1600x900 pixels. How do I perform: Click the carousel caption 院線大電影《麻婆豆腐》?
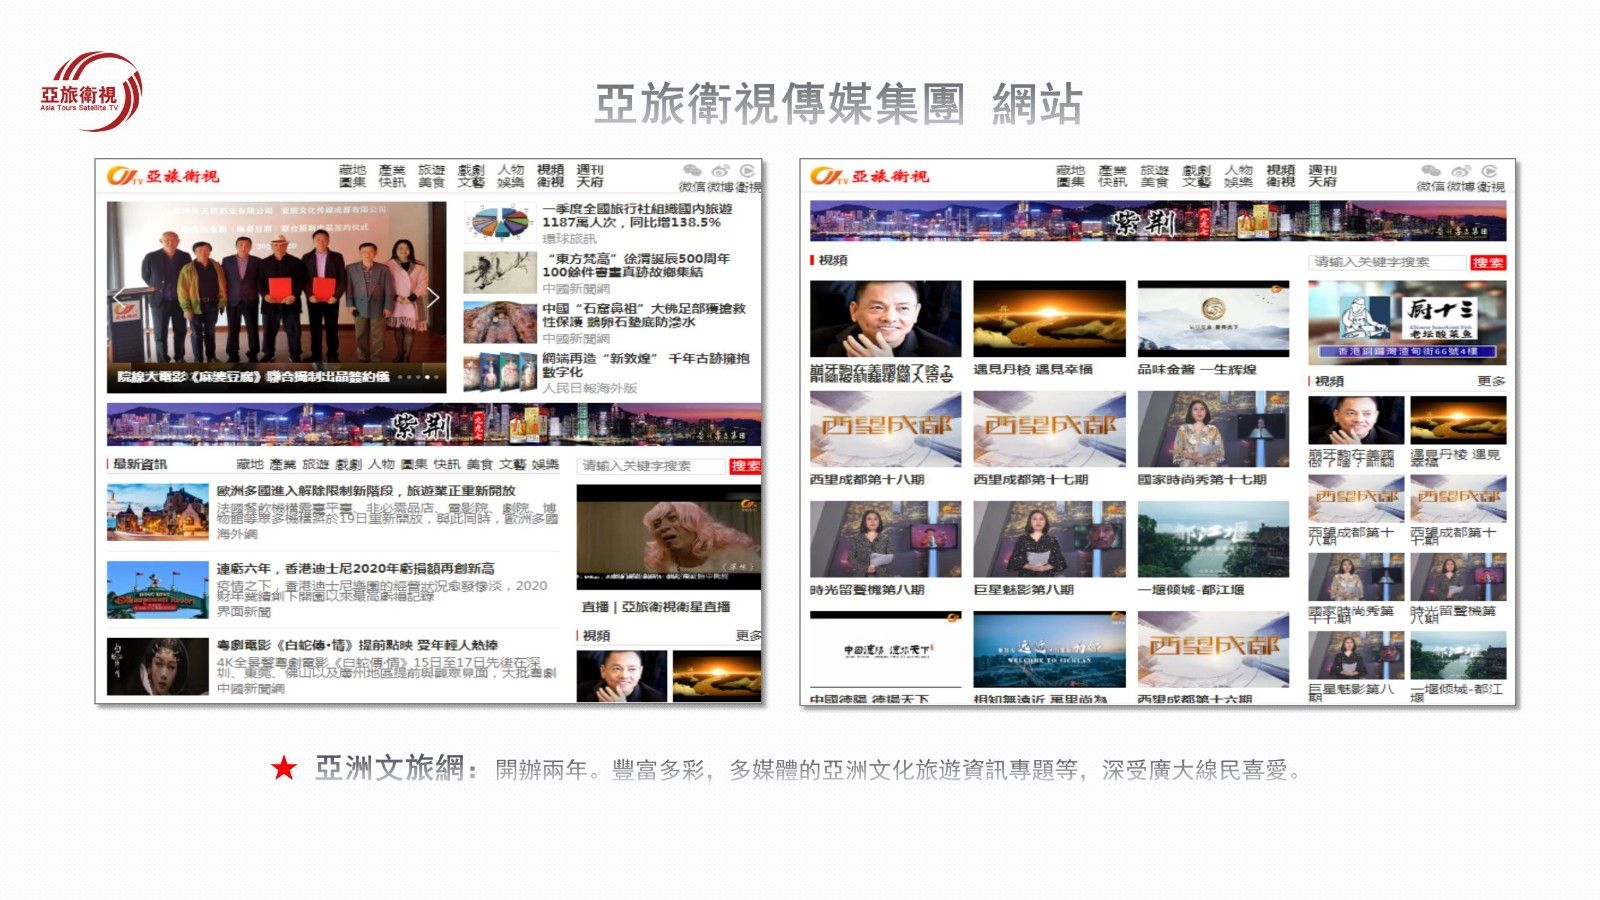point(253,377)
